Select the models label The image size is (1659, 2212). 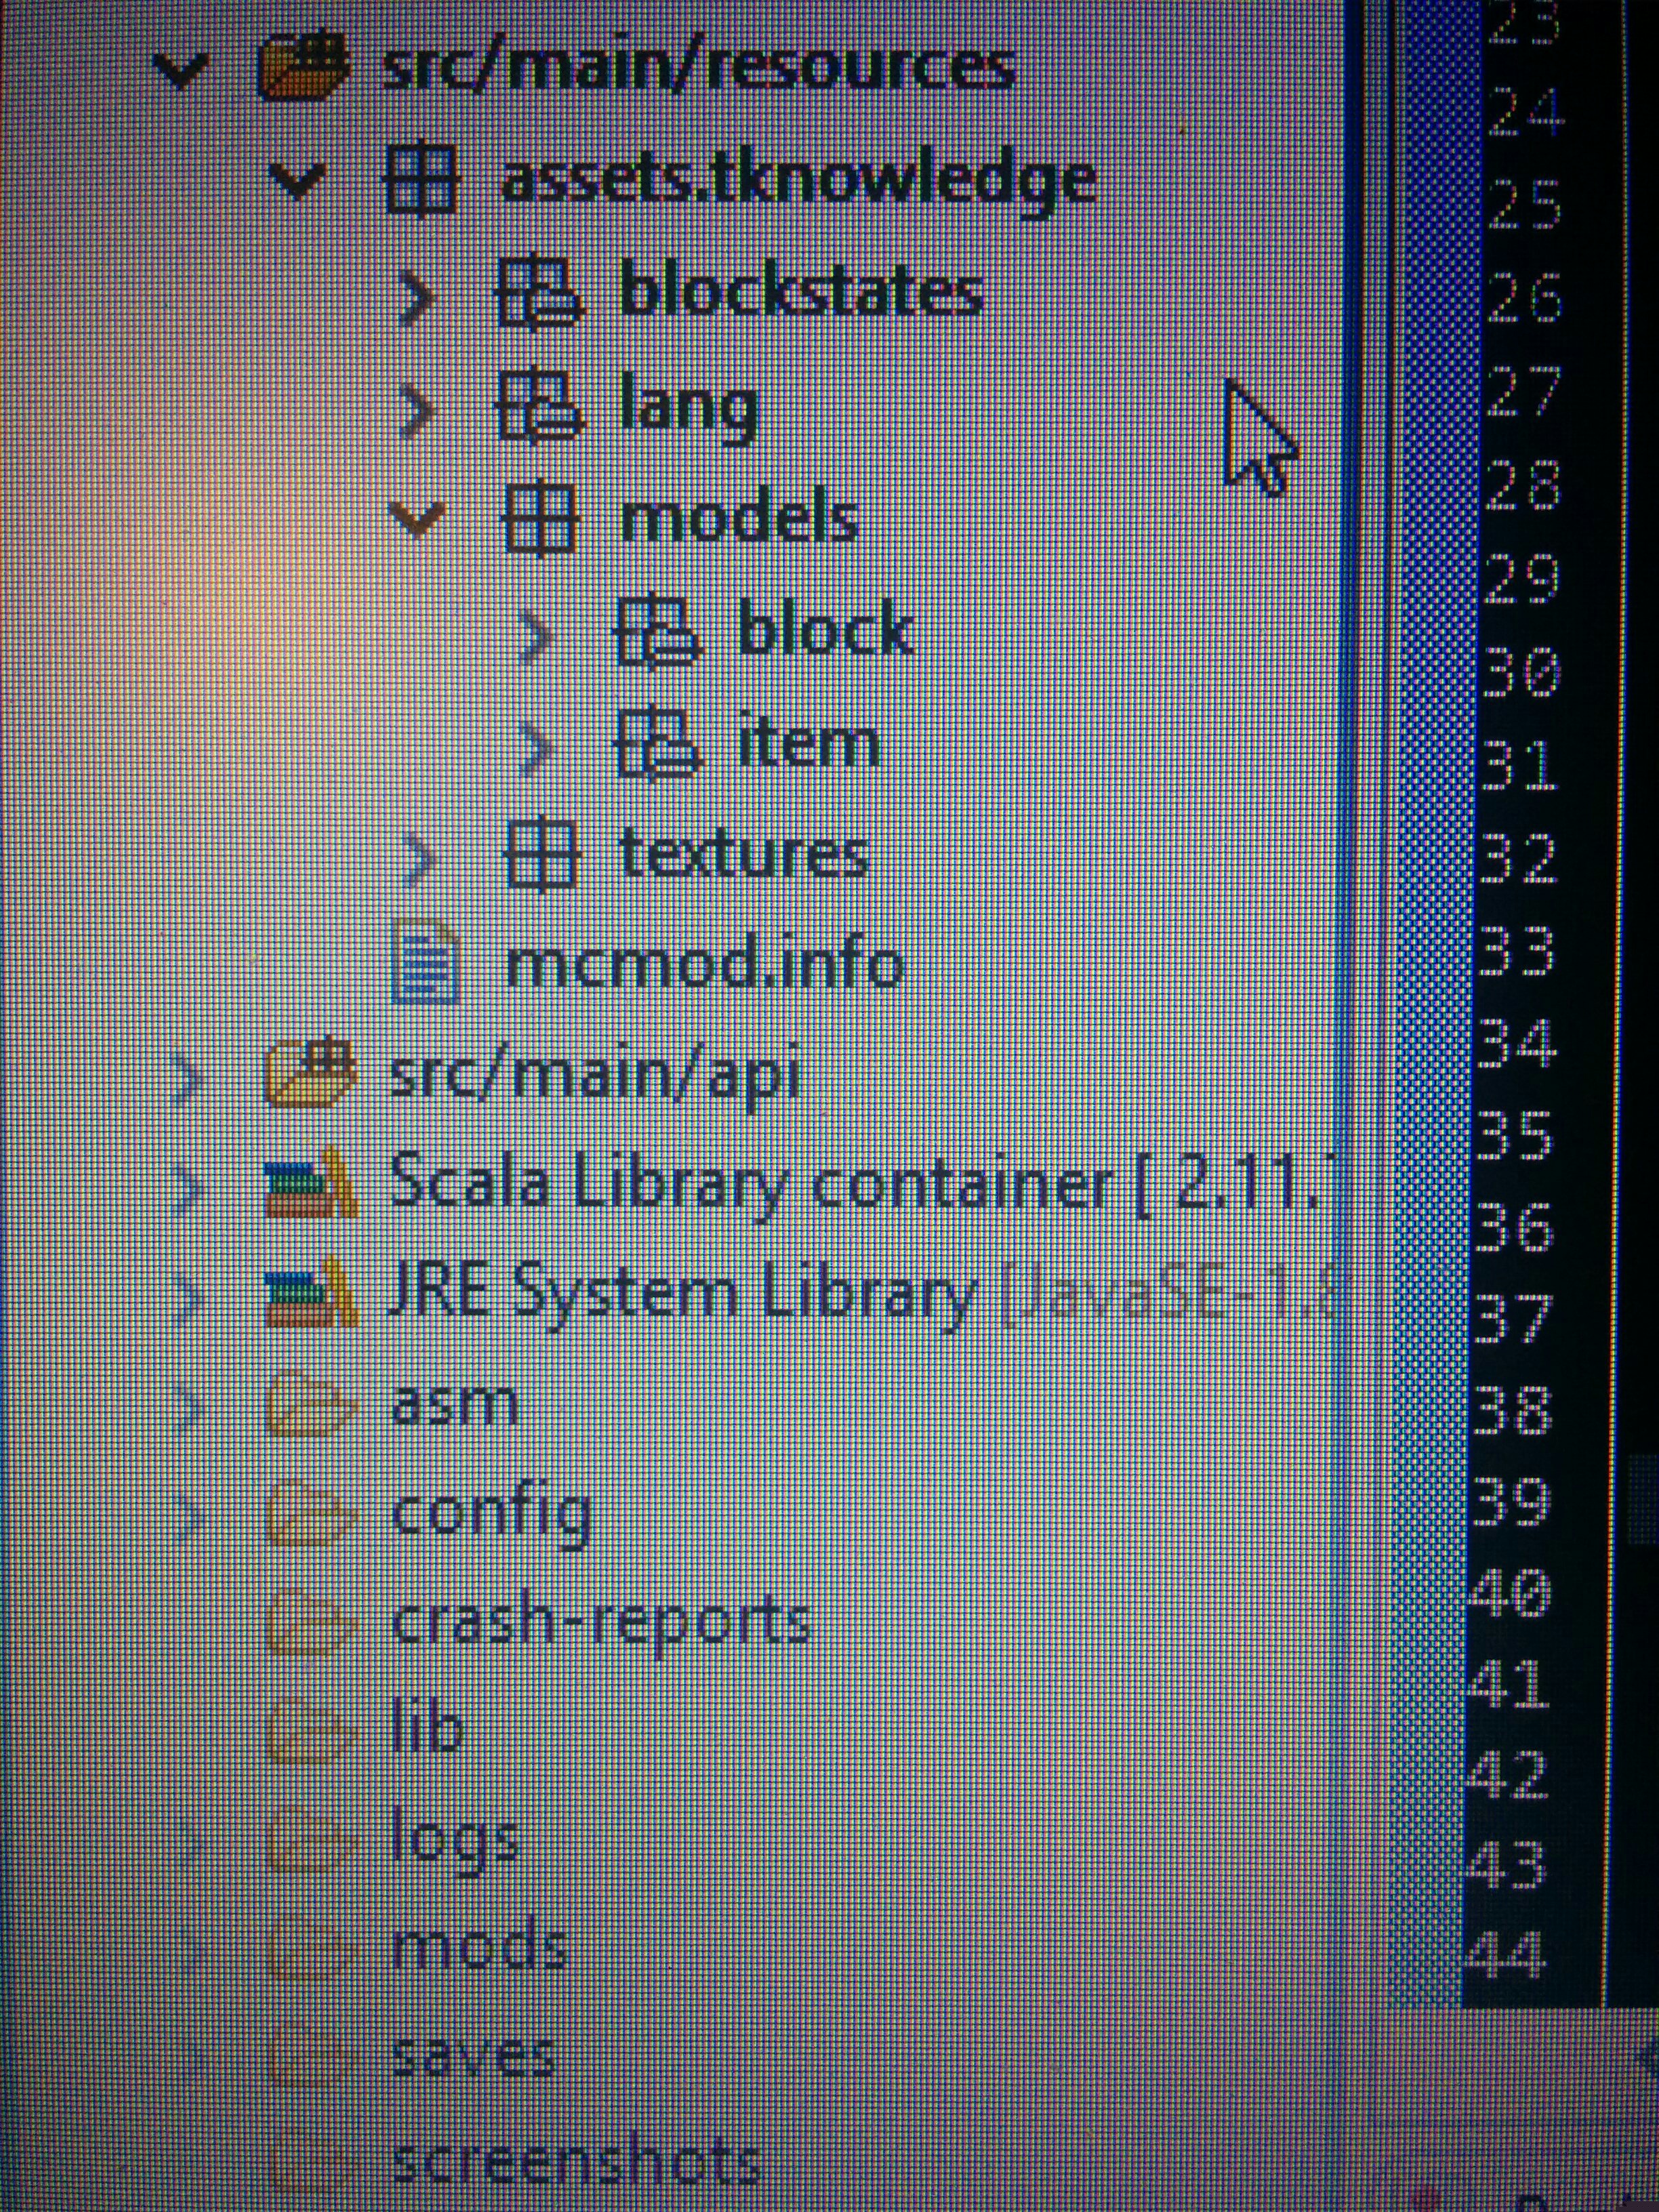[x=739, y=516]
